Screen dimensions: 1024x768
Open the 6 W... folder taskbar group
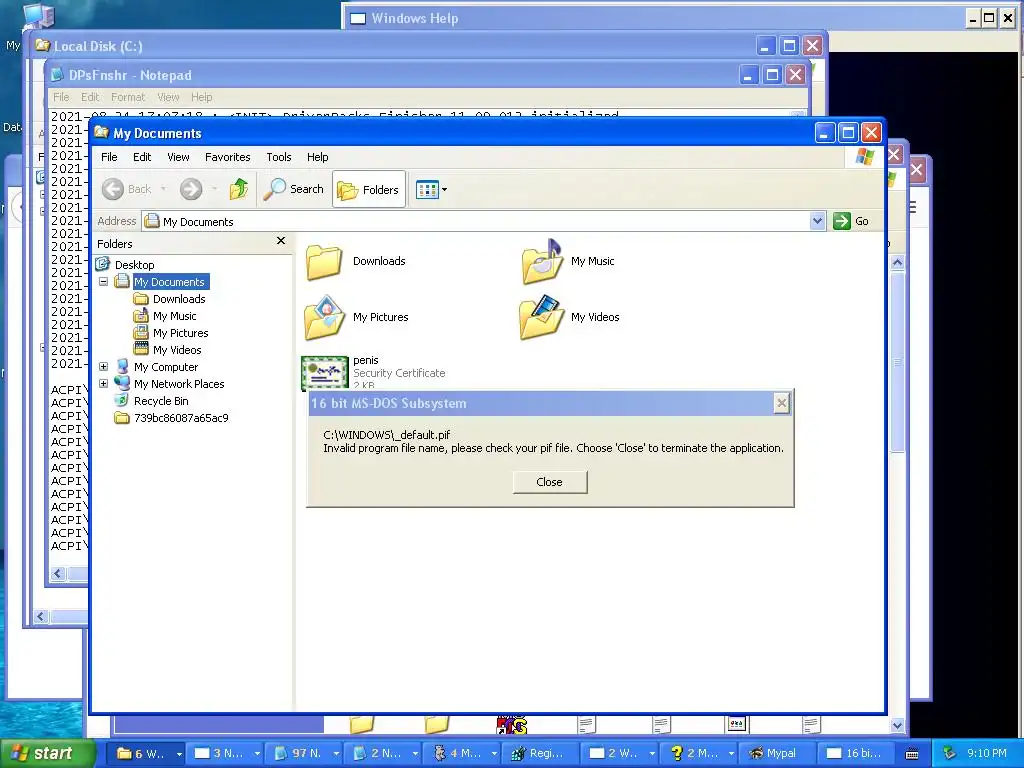pyautogui.click(x=145, y=754)
